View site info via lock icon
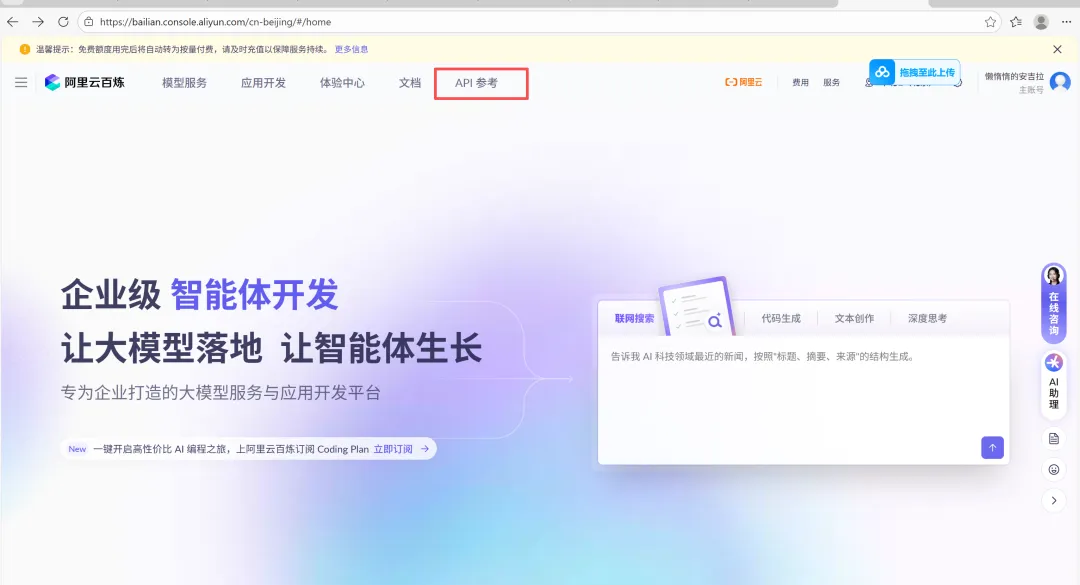This screenshot has height=585, width=1080. (x=88, y=22)
